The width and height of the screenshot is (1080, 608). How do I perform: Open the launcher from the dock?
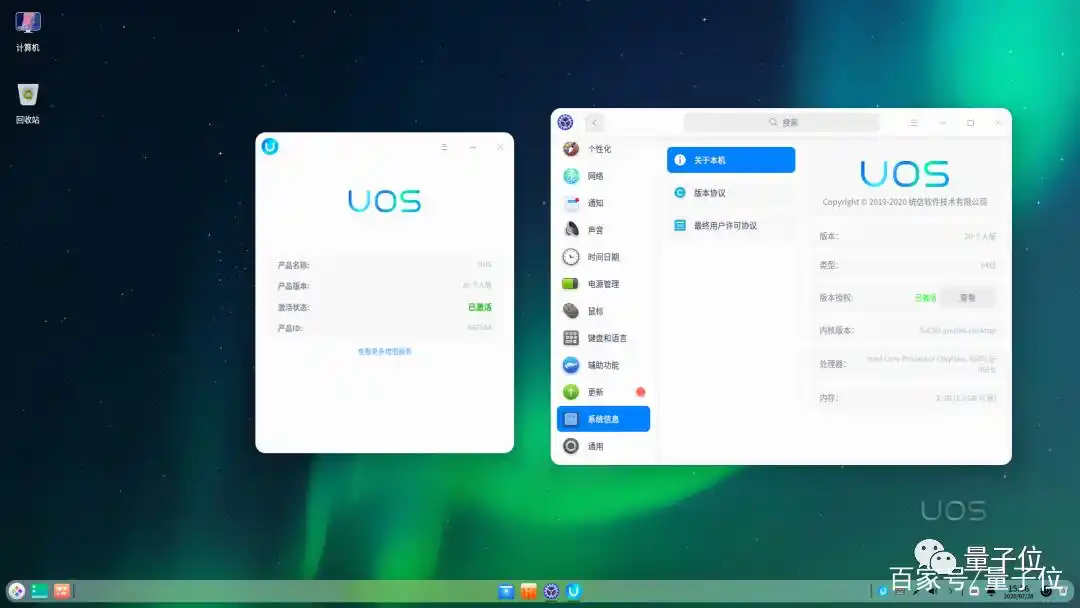[17, 591]
